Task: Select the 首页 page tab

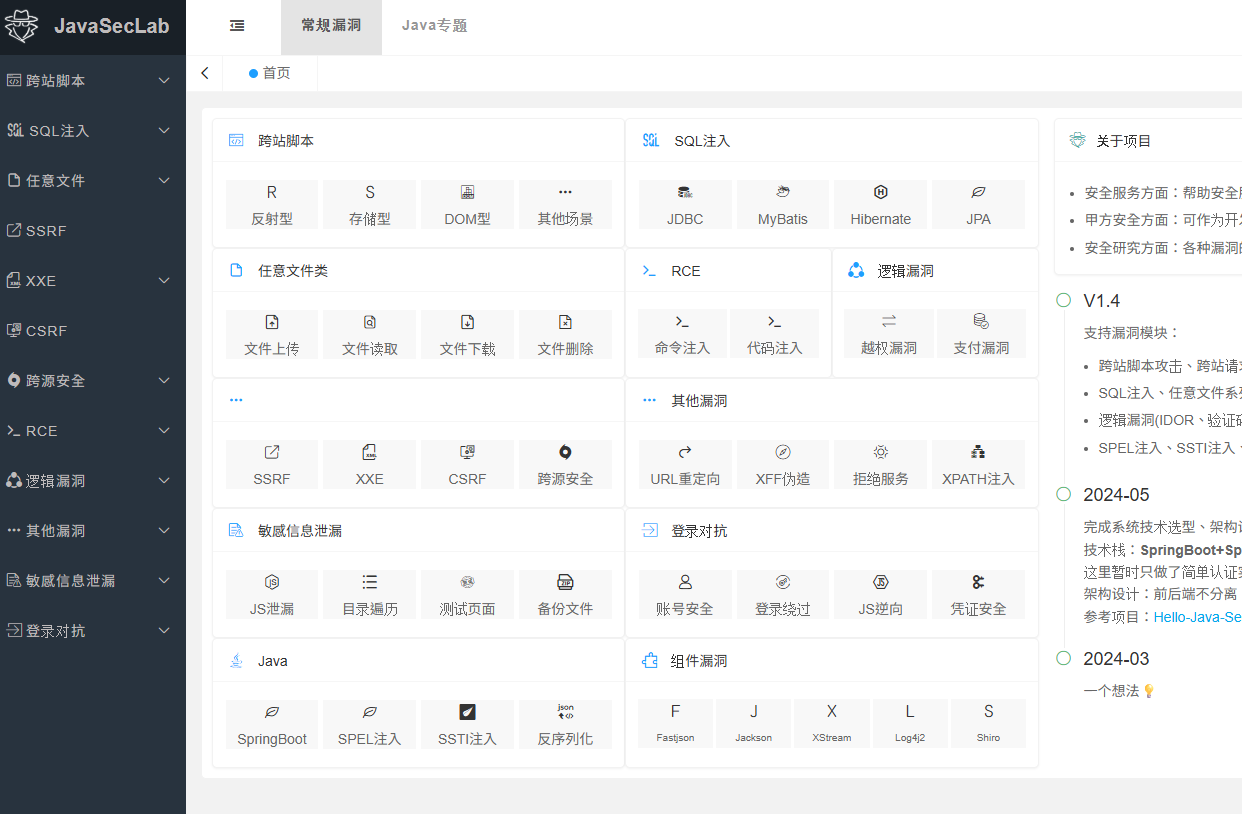Action: point(270,73)
